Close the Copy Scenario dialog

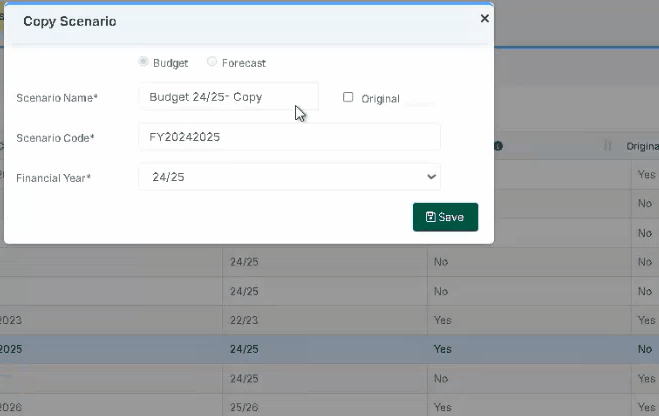tap(485, 18)
